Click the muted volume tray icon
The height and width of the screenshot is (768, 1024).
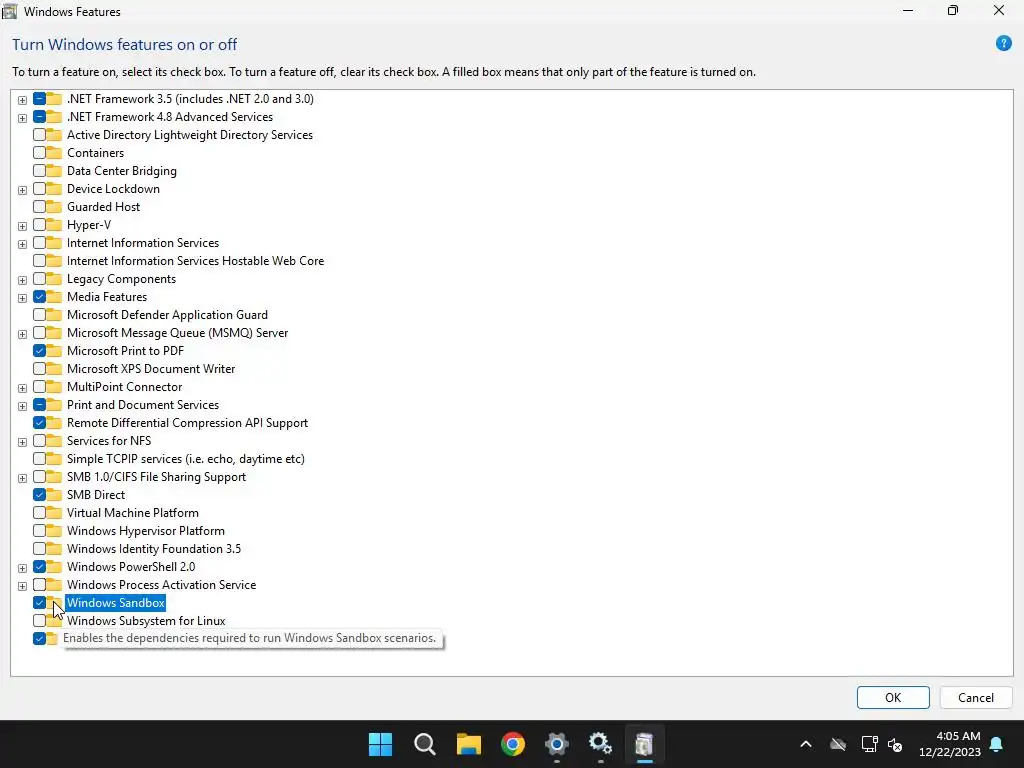(x=895, y=744)
